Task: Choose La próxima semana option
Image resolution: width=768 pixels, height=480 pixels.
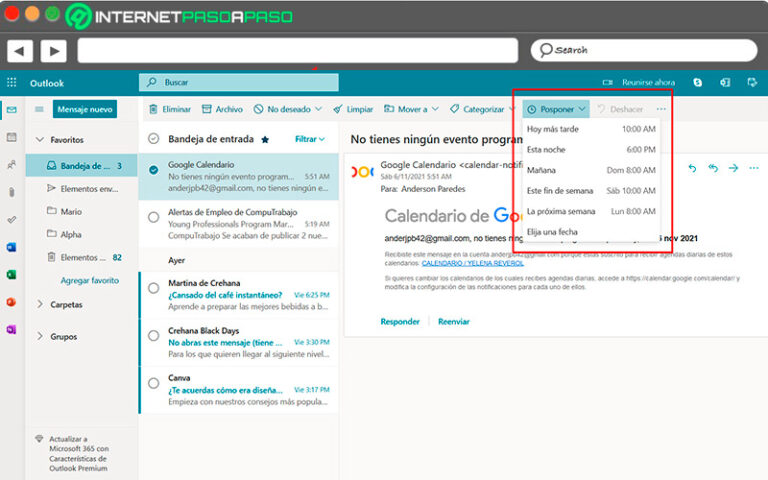Action: [591, 211]
